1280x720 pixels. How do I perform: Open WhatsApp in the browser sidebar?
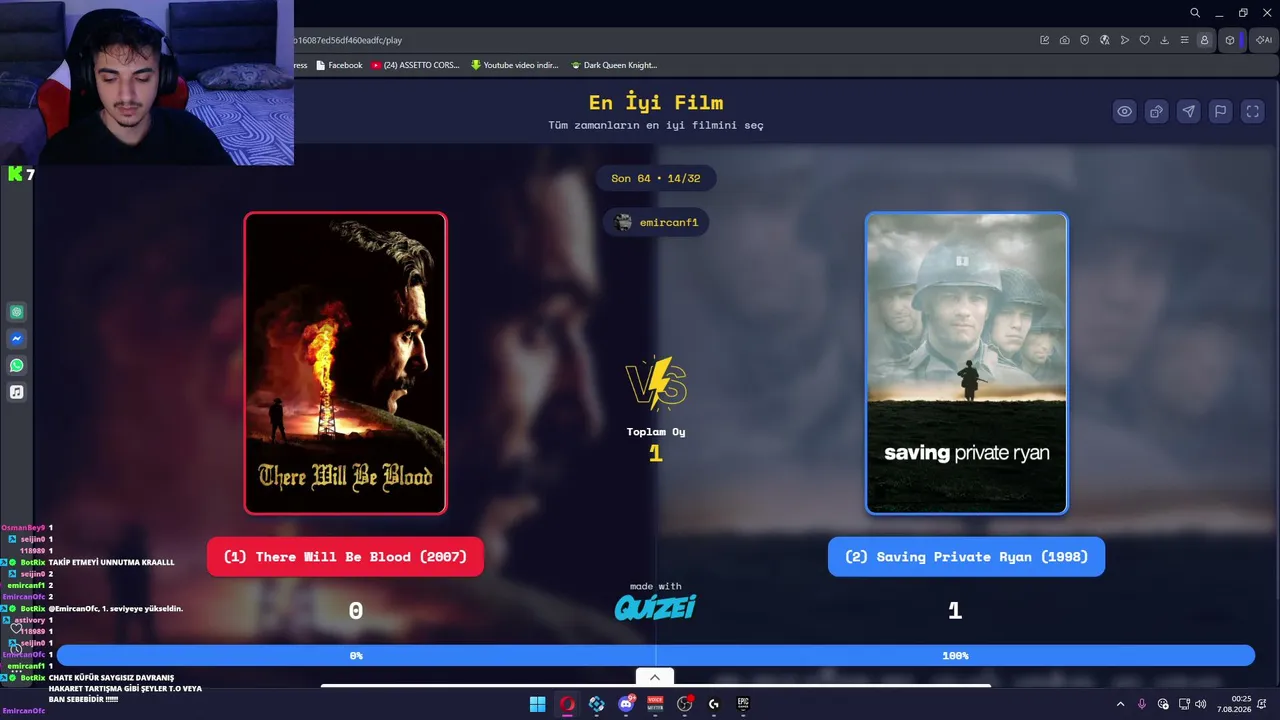pyautogui.click(x=17, y=365)
